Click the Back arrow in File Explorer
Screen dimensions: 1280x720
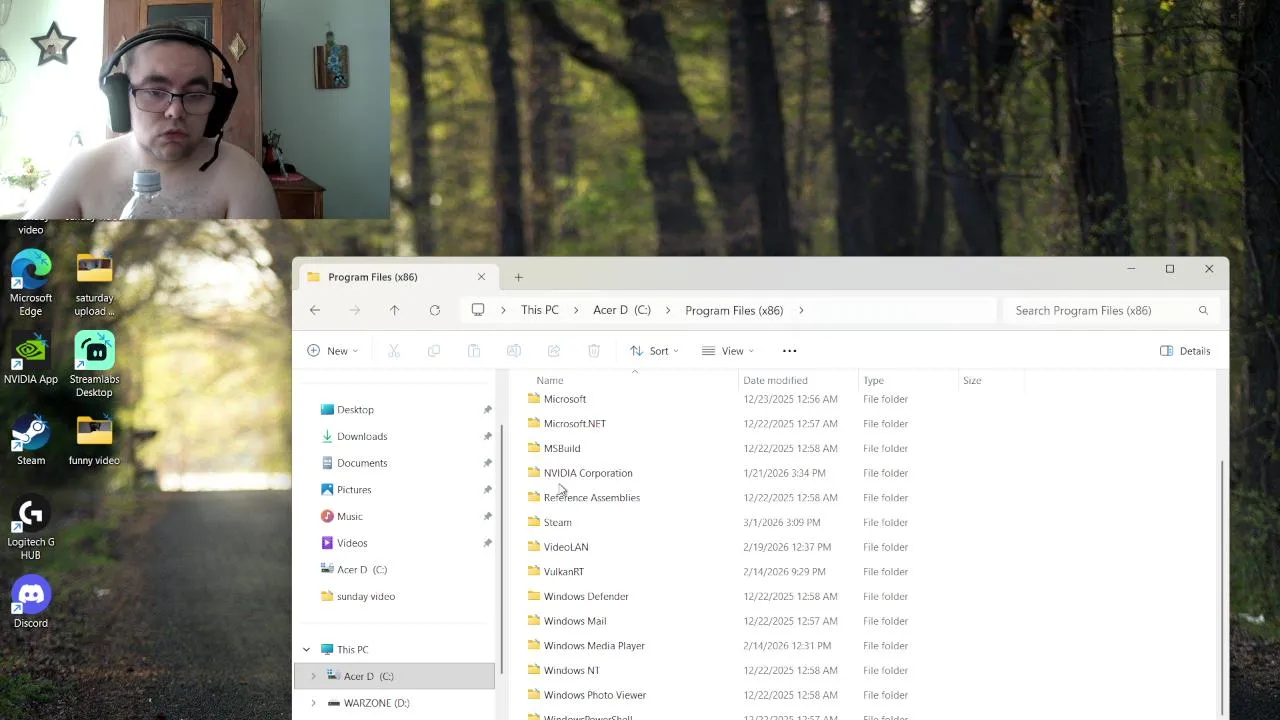click(315, 310)
